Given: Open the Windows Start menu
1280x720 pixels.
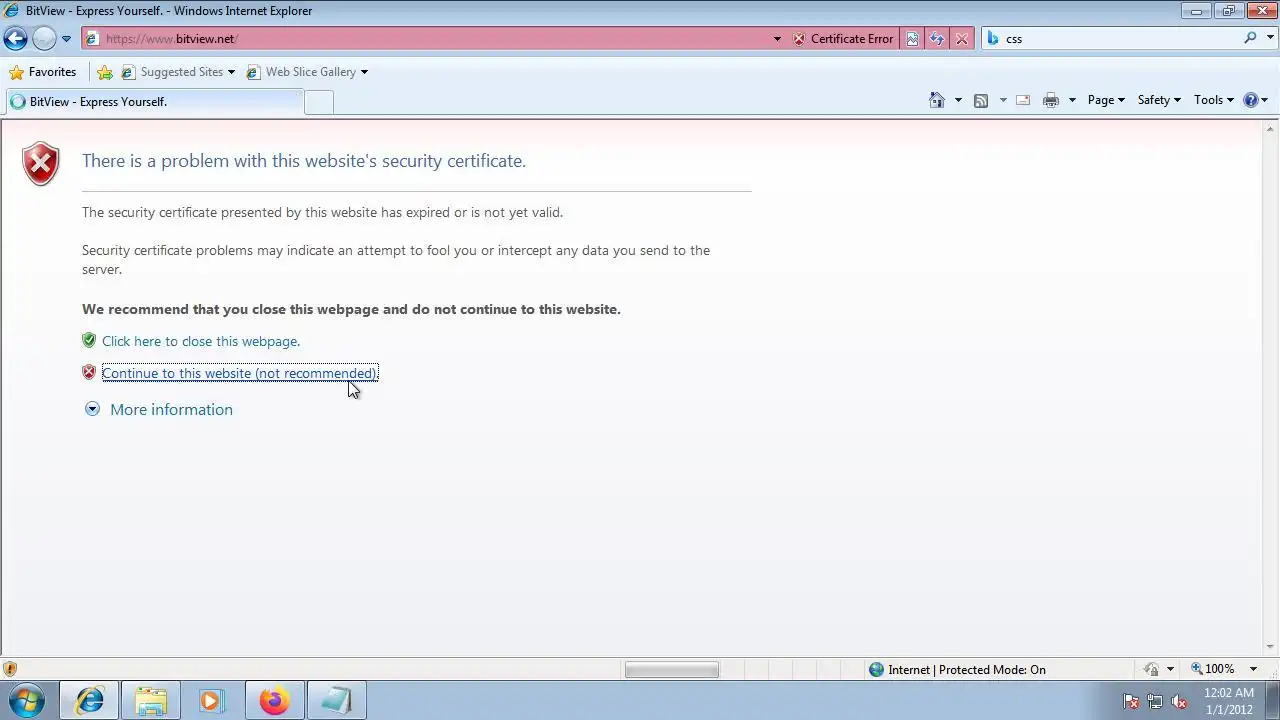Looking at the screenshot, I should pos(27,700).
